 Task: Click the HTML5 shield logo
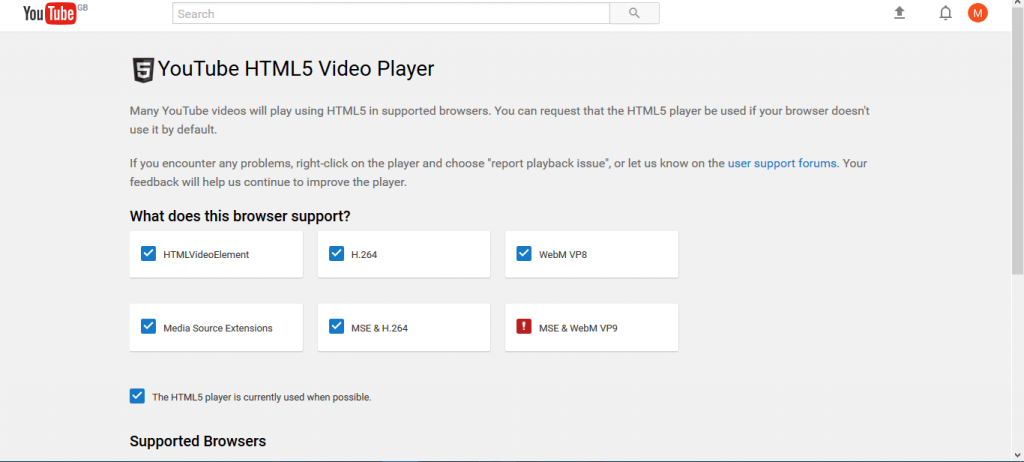tap(142, 69)
